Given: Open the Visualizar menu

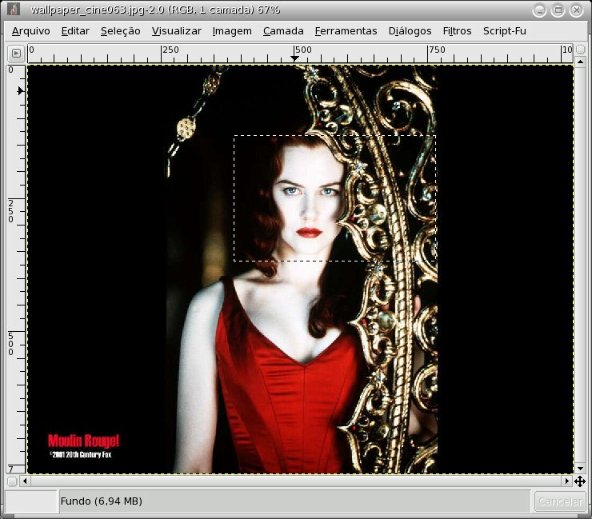Looking at the screenshot, I should (176, 31).
